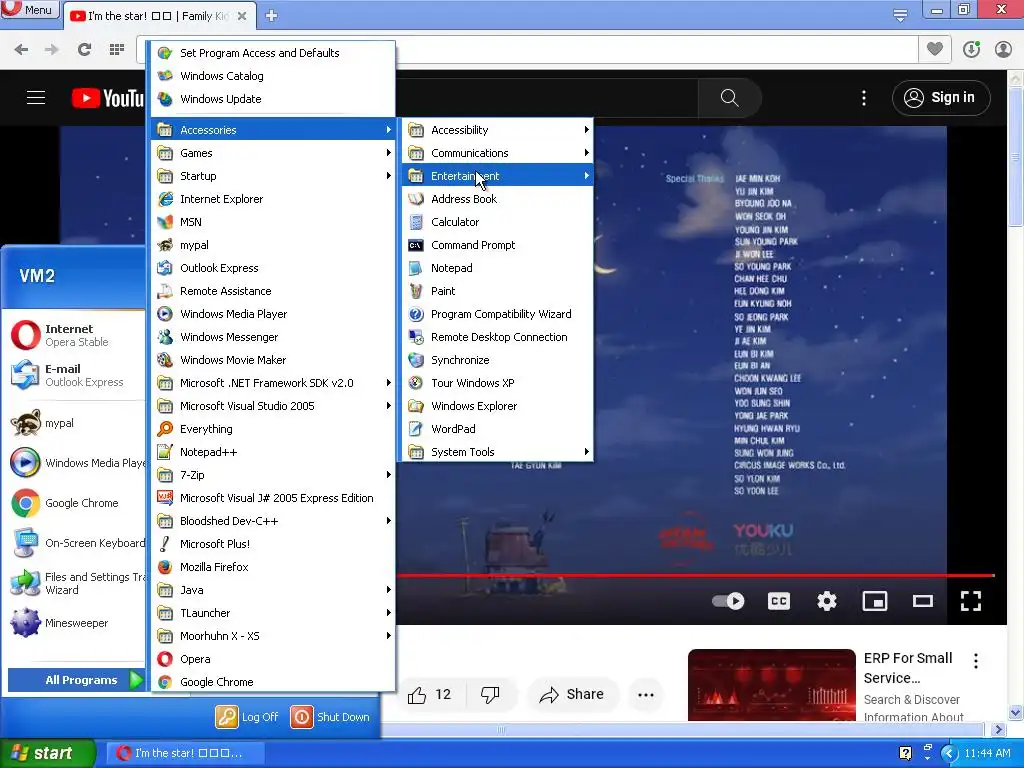Dislike the YouTube video
Viewport: 1024px width, 768px height.
pos(490,695)
